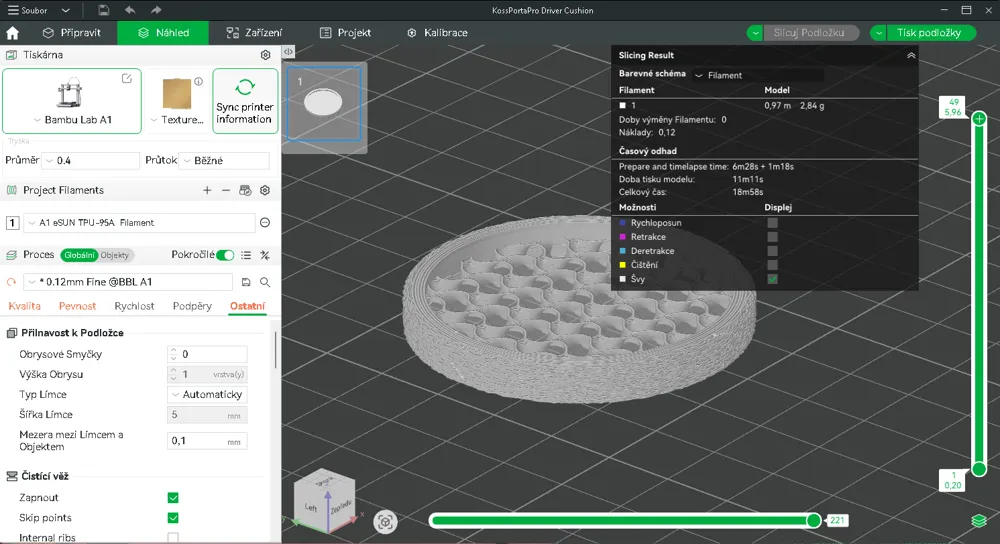Open printer settings gear in Tiskárna
Viewport: 1000px width, 544px height.
[265, 55]
